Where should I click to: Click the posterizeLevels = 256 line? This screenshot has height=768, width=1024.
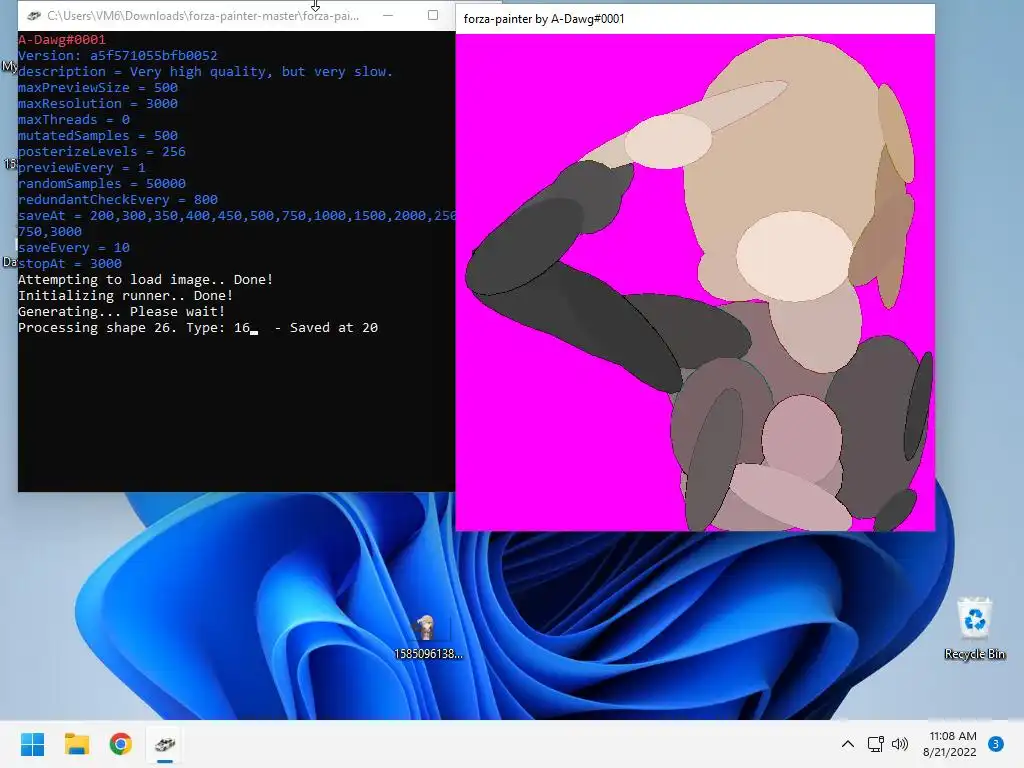(x=101, y=152)
